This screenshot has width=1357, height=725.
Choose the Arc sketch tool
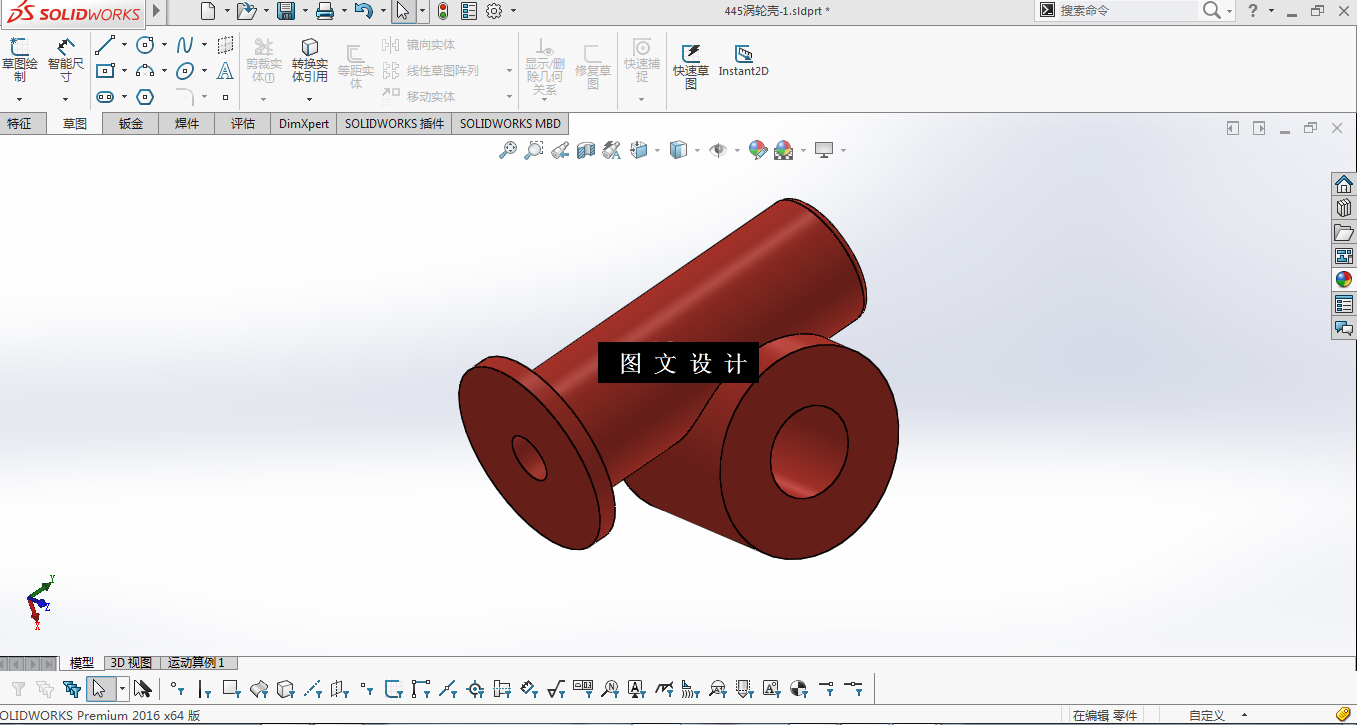pos(145,71)
